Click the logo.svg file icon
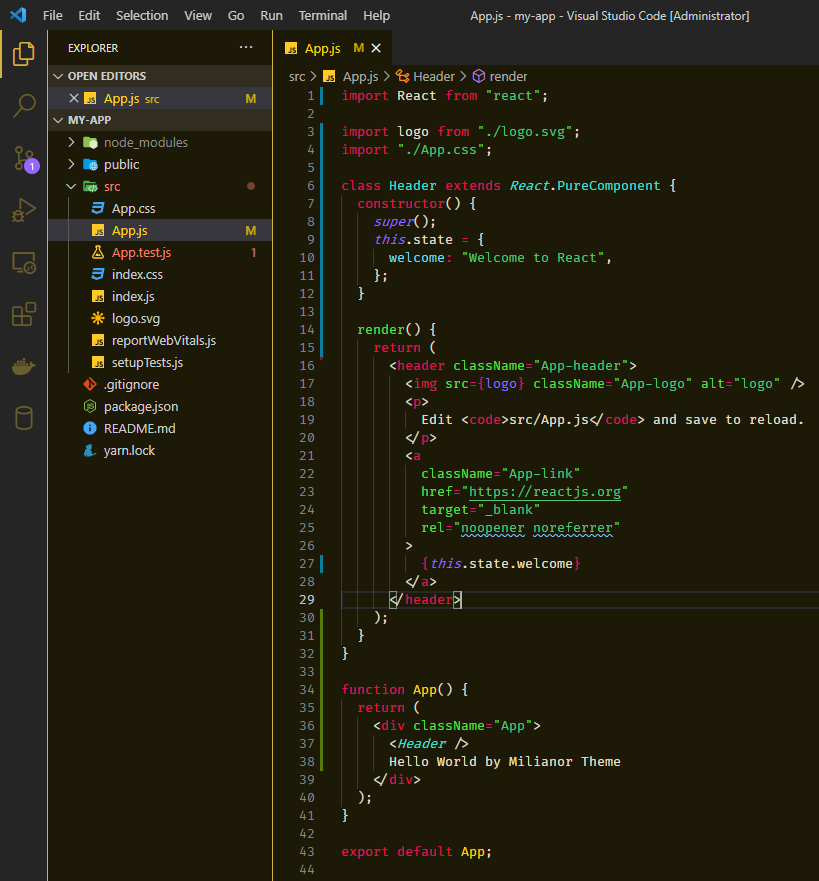The image size is (819, 881). click(x=98, y=319)
